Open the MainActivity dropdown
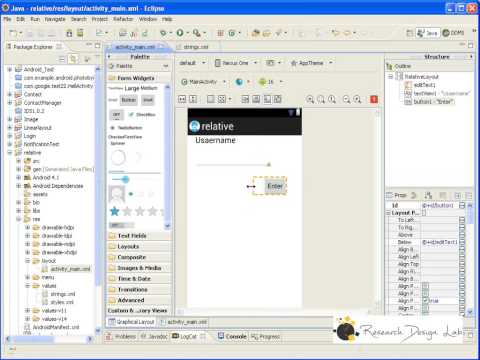This screenshot has width=480, height=360. tap(203, 82)
